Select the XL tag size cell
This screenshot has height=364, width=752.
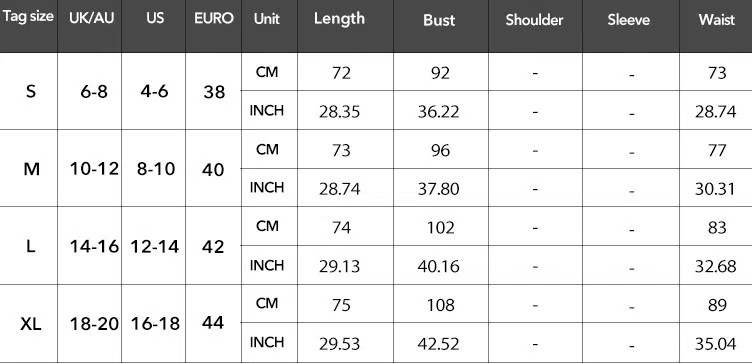point(31,324)
